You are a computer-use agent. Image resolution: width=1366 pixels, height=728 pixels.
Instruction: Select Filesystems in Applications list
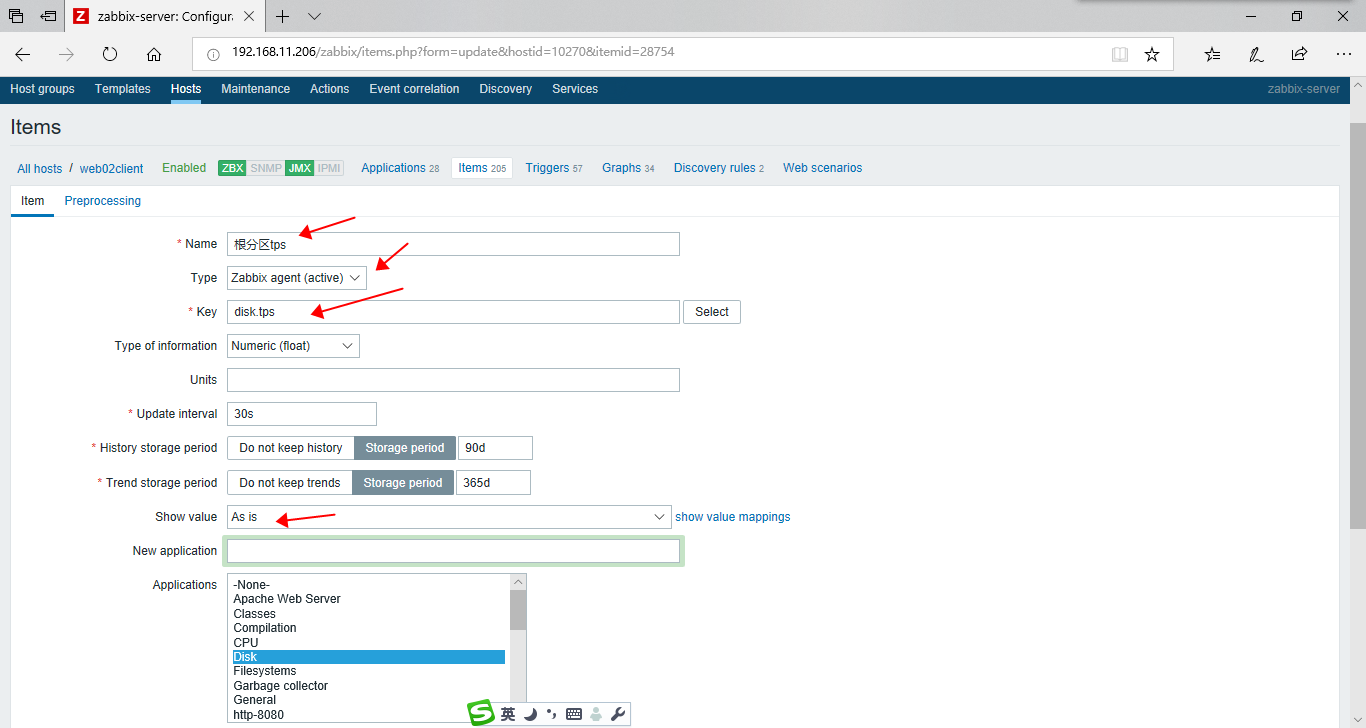(x=369, y=671)
